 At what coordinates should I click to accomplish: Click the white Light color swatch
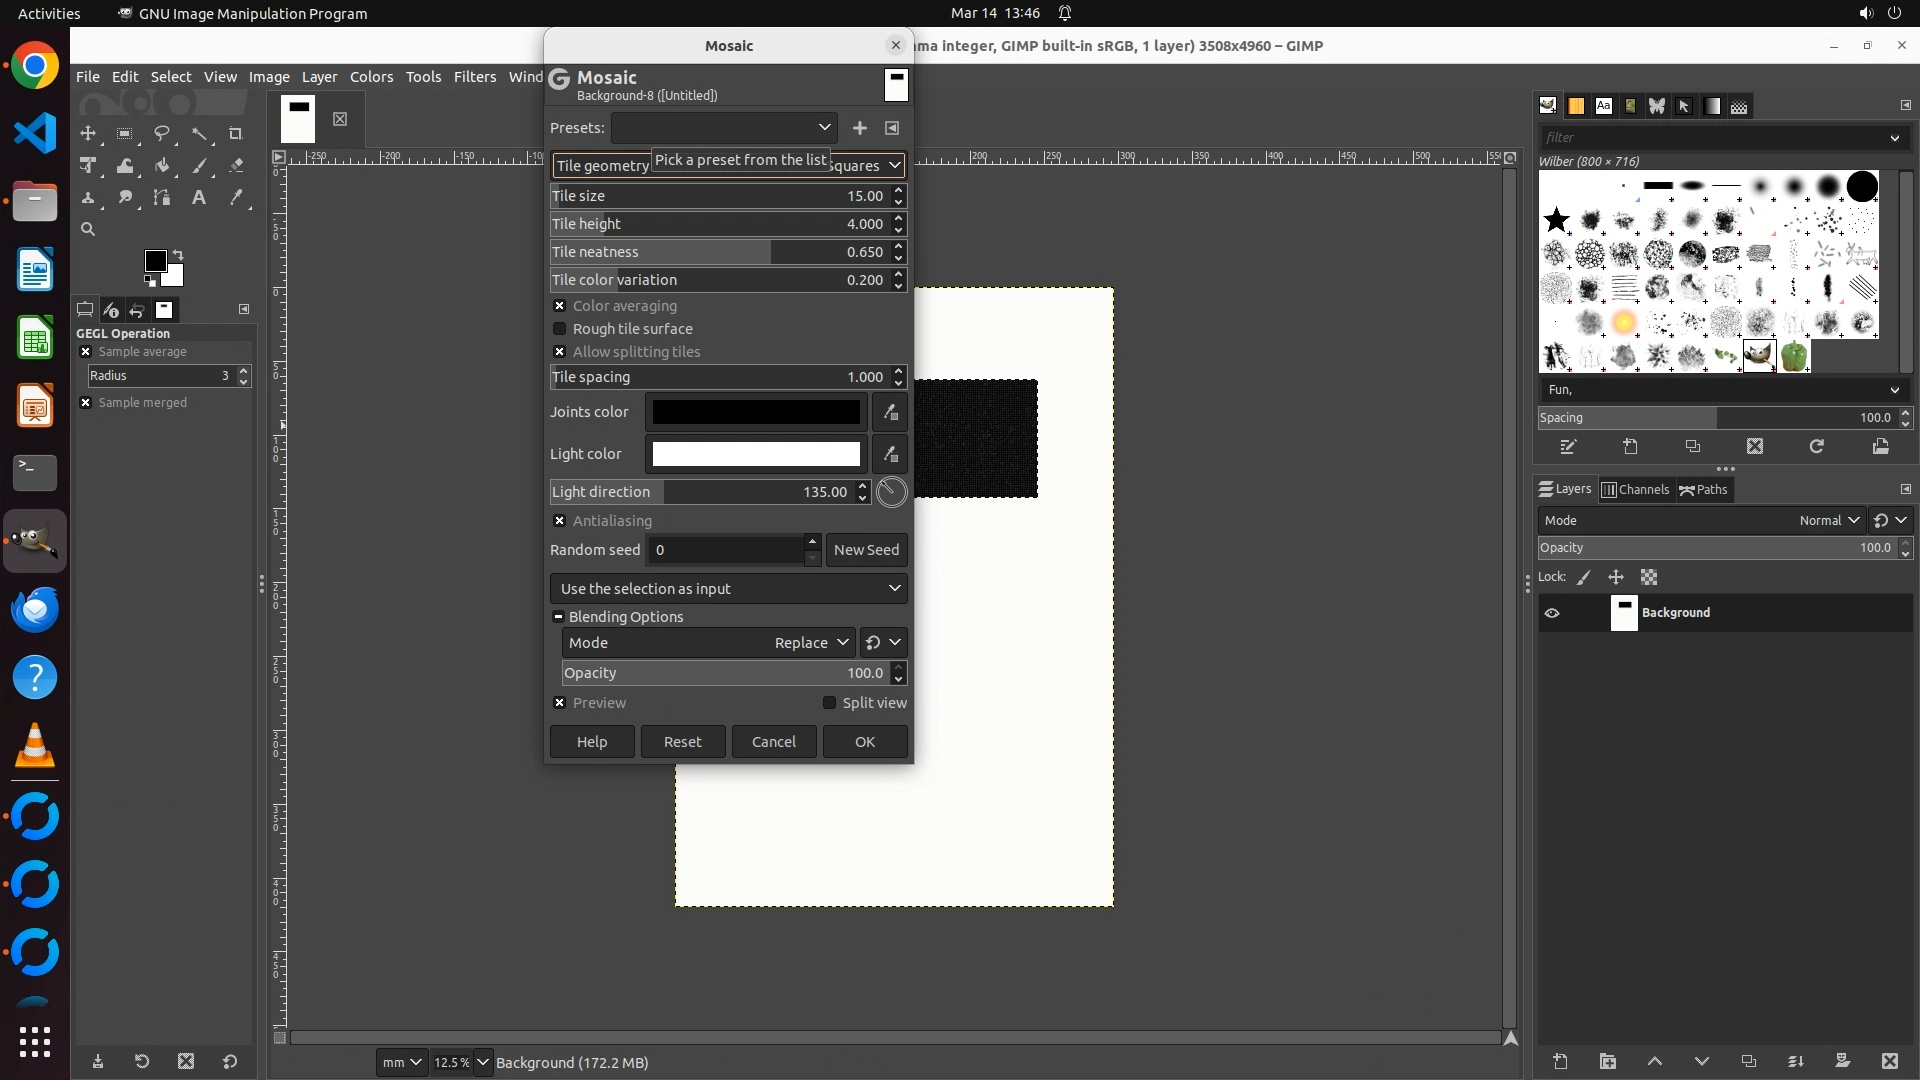tap(756, 454)
